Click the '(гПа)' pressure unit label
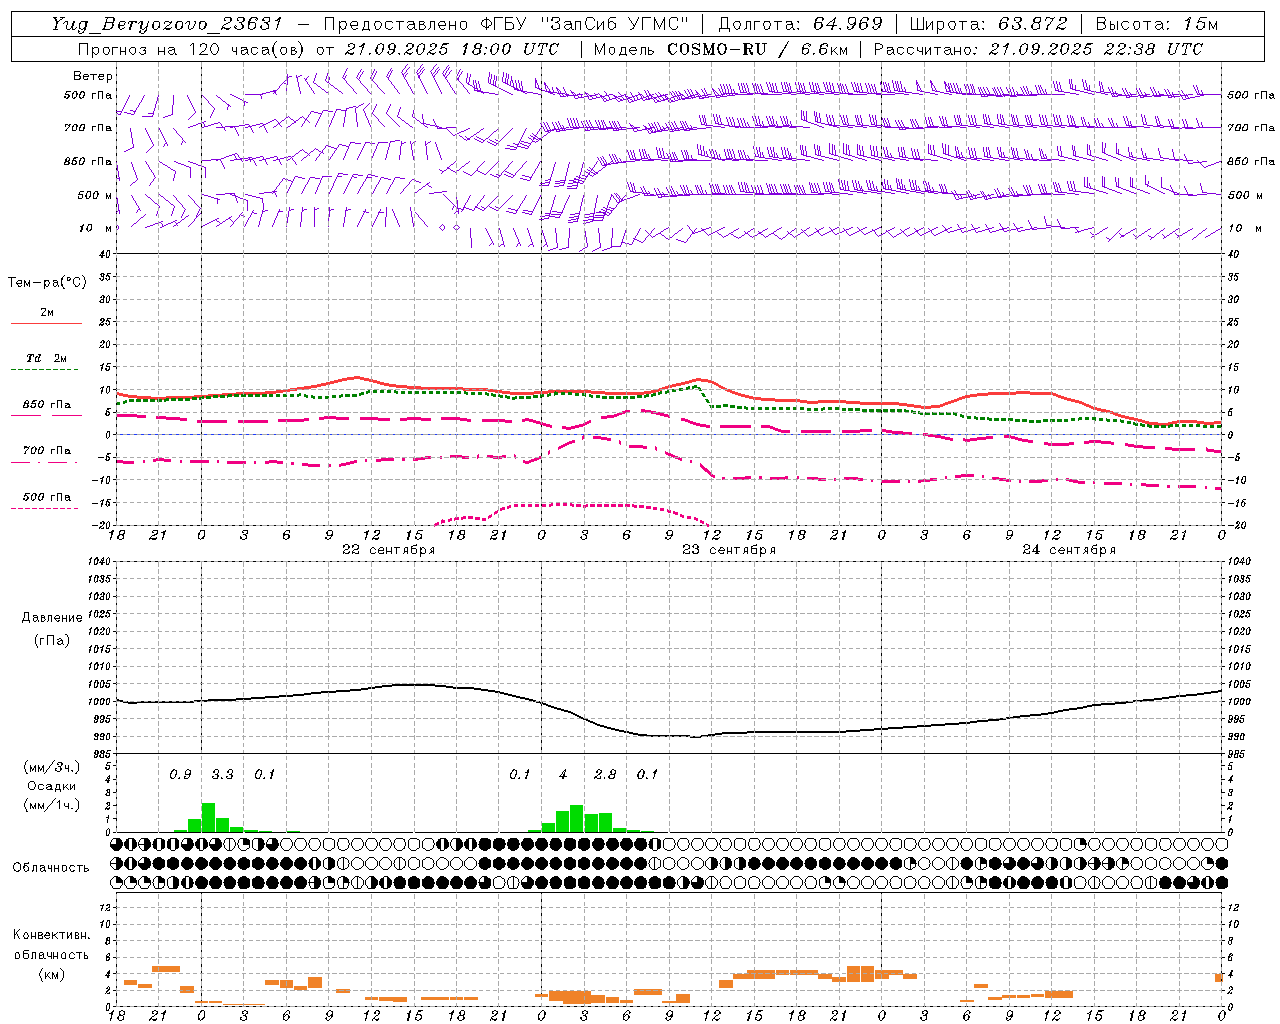Image resolution: width=1280 pixels, height=1024 pixels. (52, 640)
